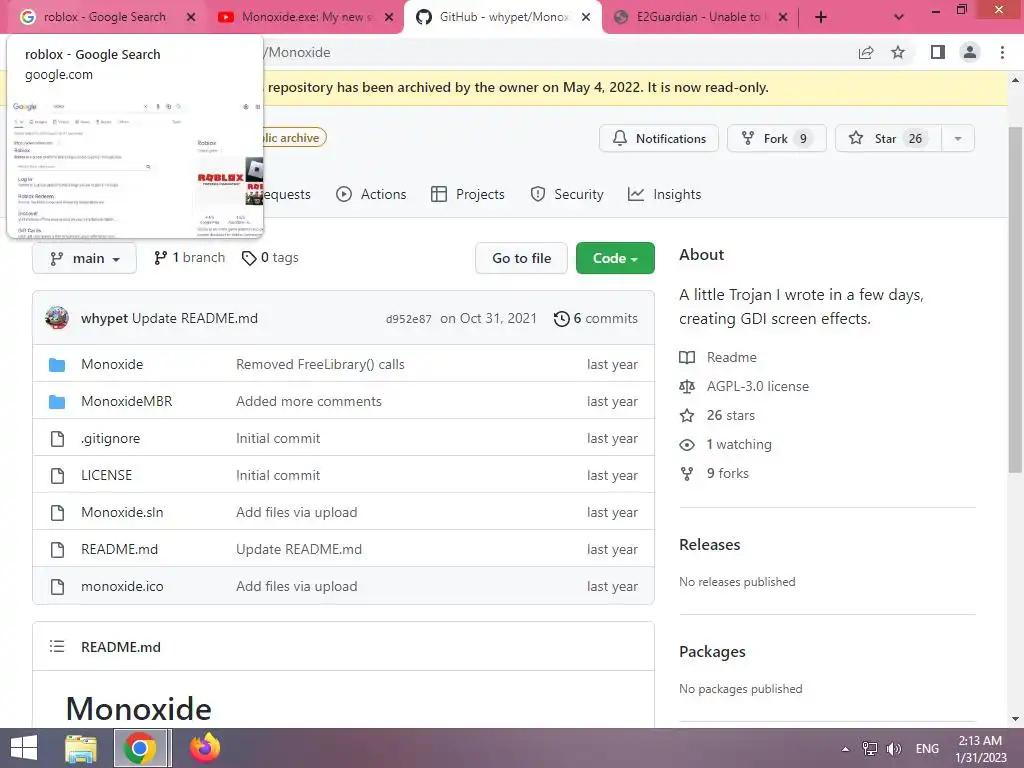Click the Chrome taskbar icon
The width and height of the screenshot is (1024, 768).
tap(140, 748)
